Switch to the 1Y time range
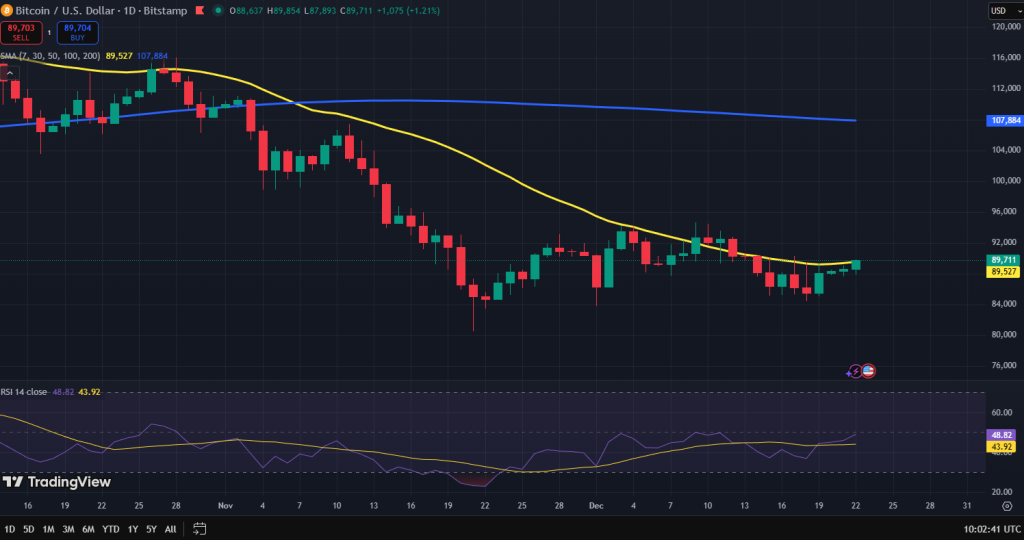1024x540 pixels. (x=133, y=529)
